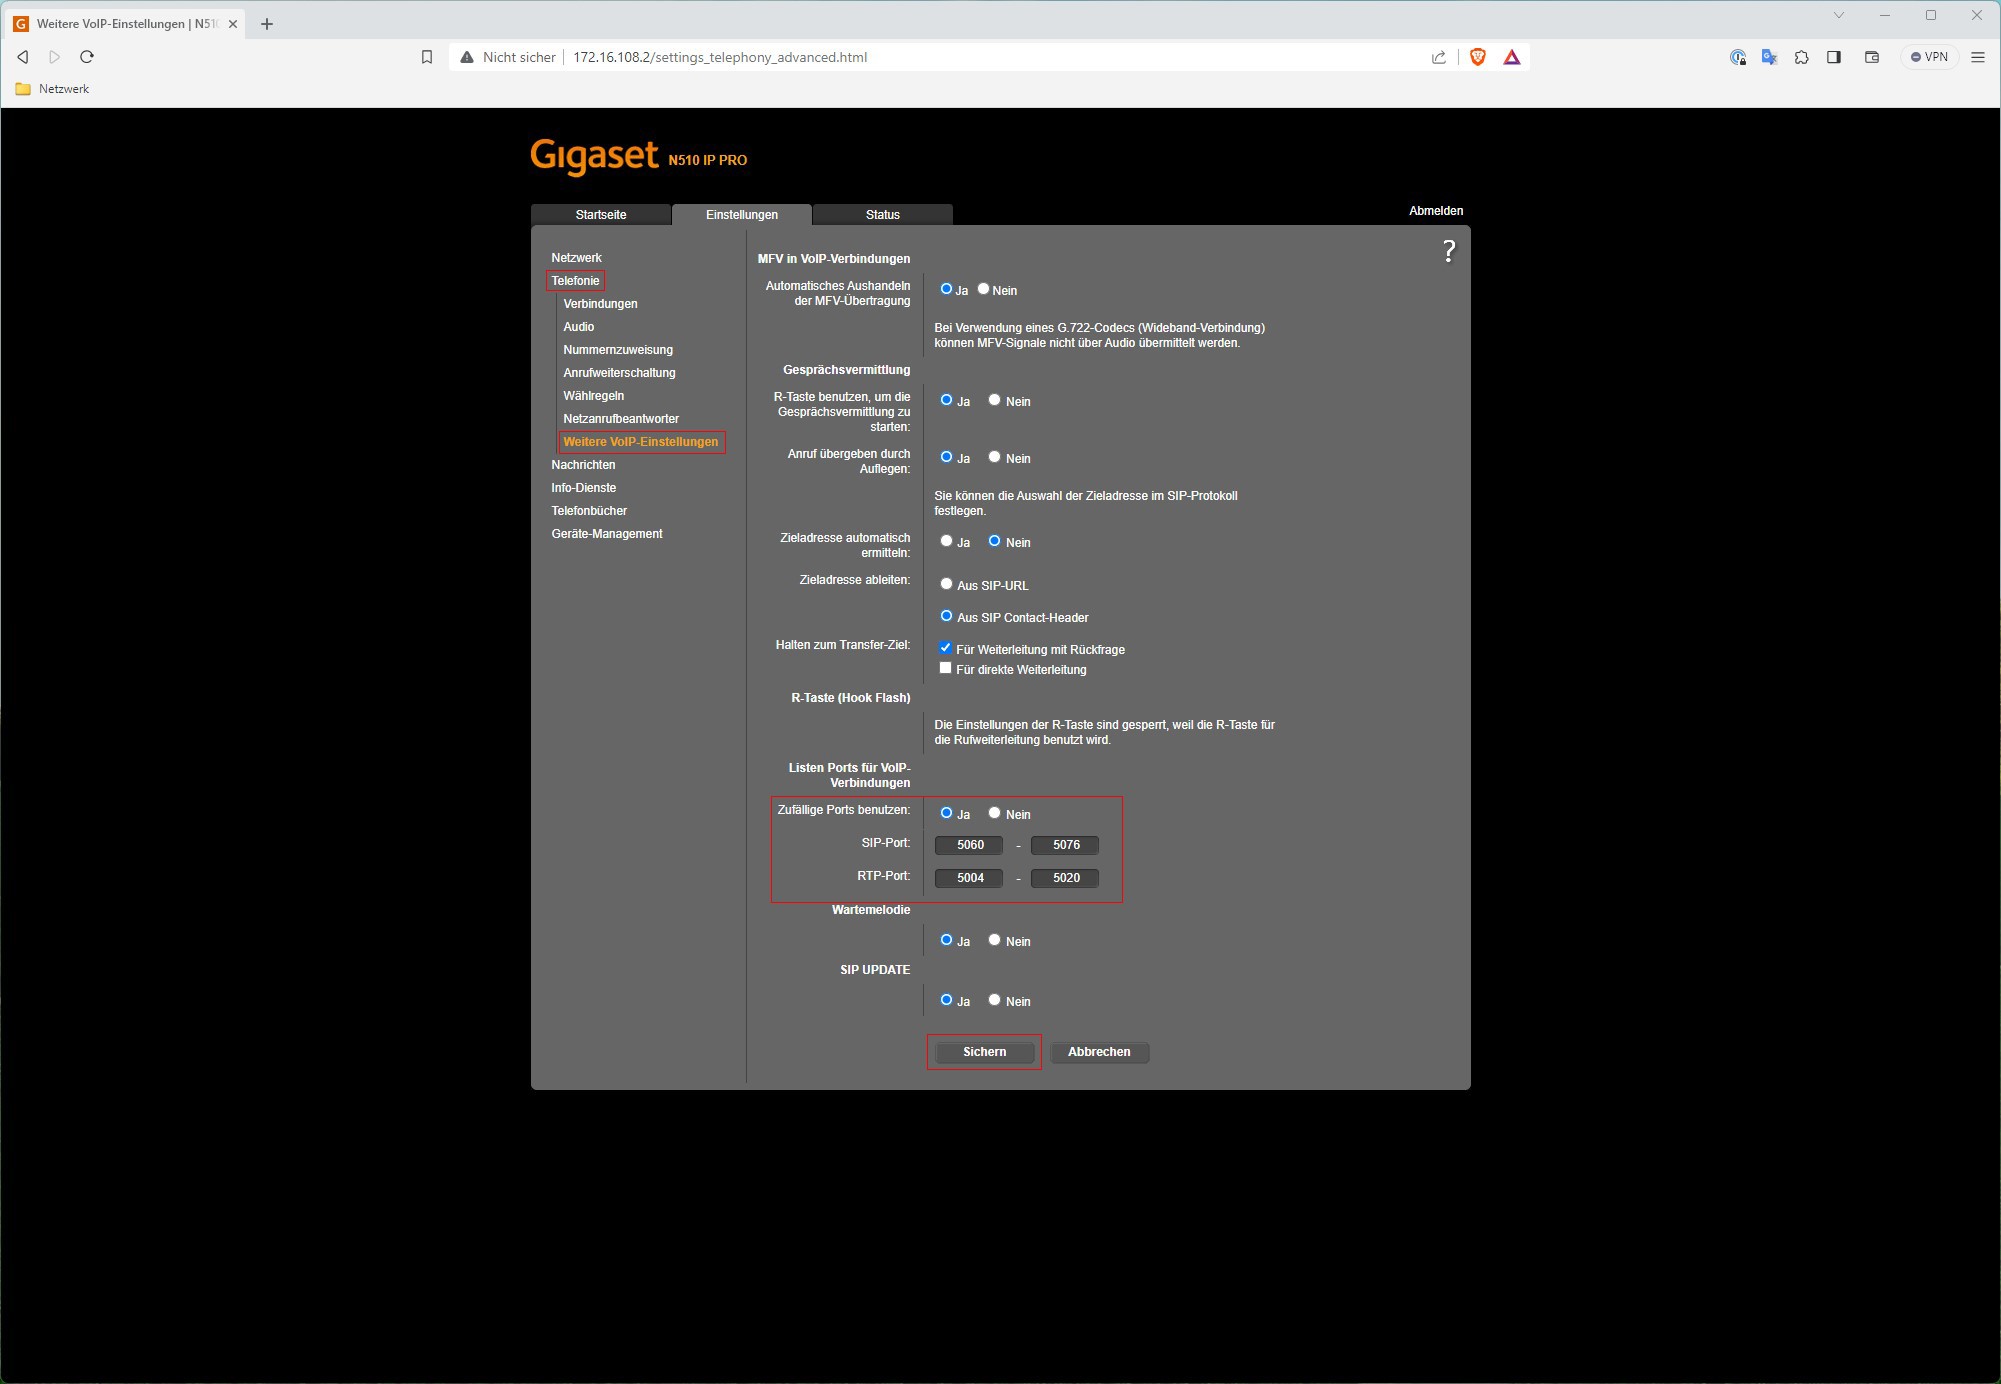Check 'Für direkte Weiterleitung' checkbox

click(x=945, y=668)
